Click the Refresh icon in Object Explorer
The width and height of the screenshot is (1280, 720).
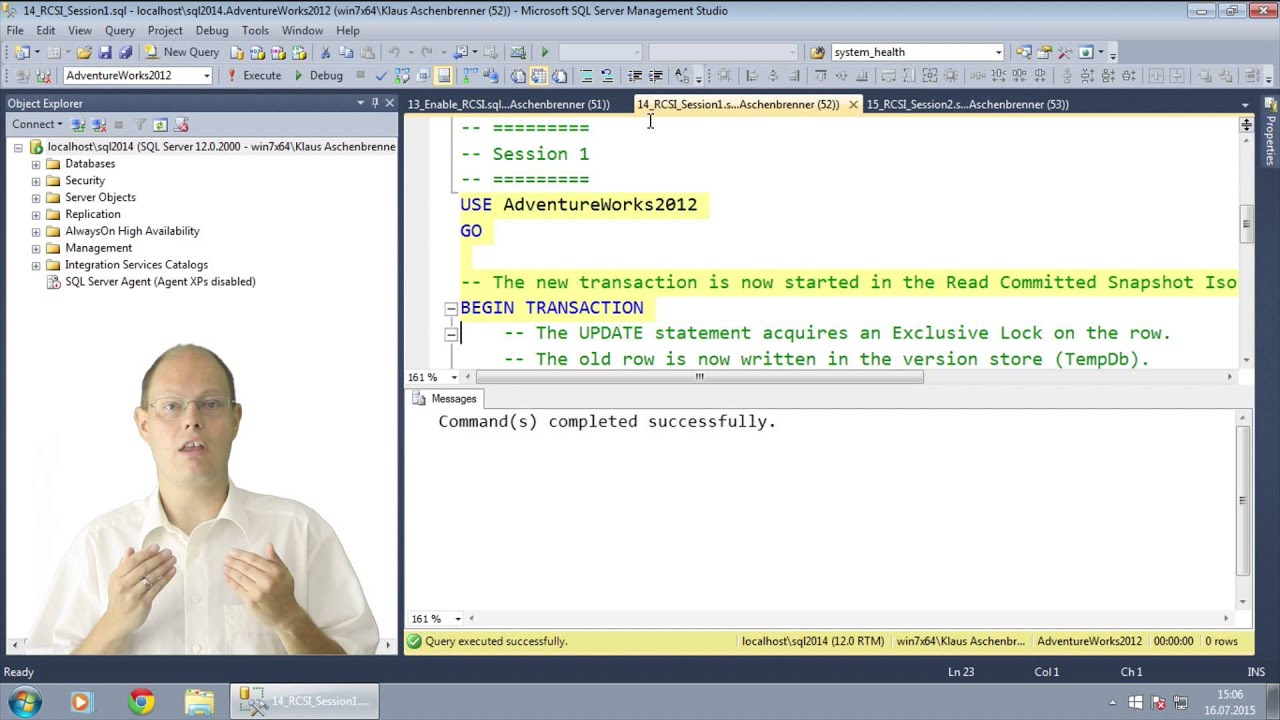160,125
